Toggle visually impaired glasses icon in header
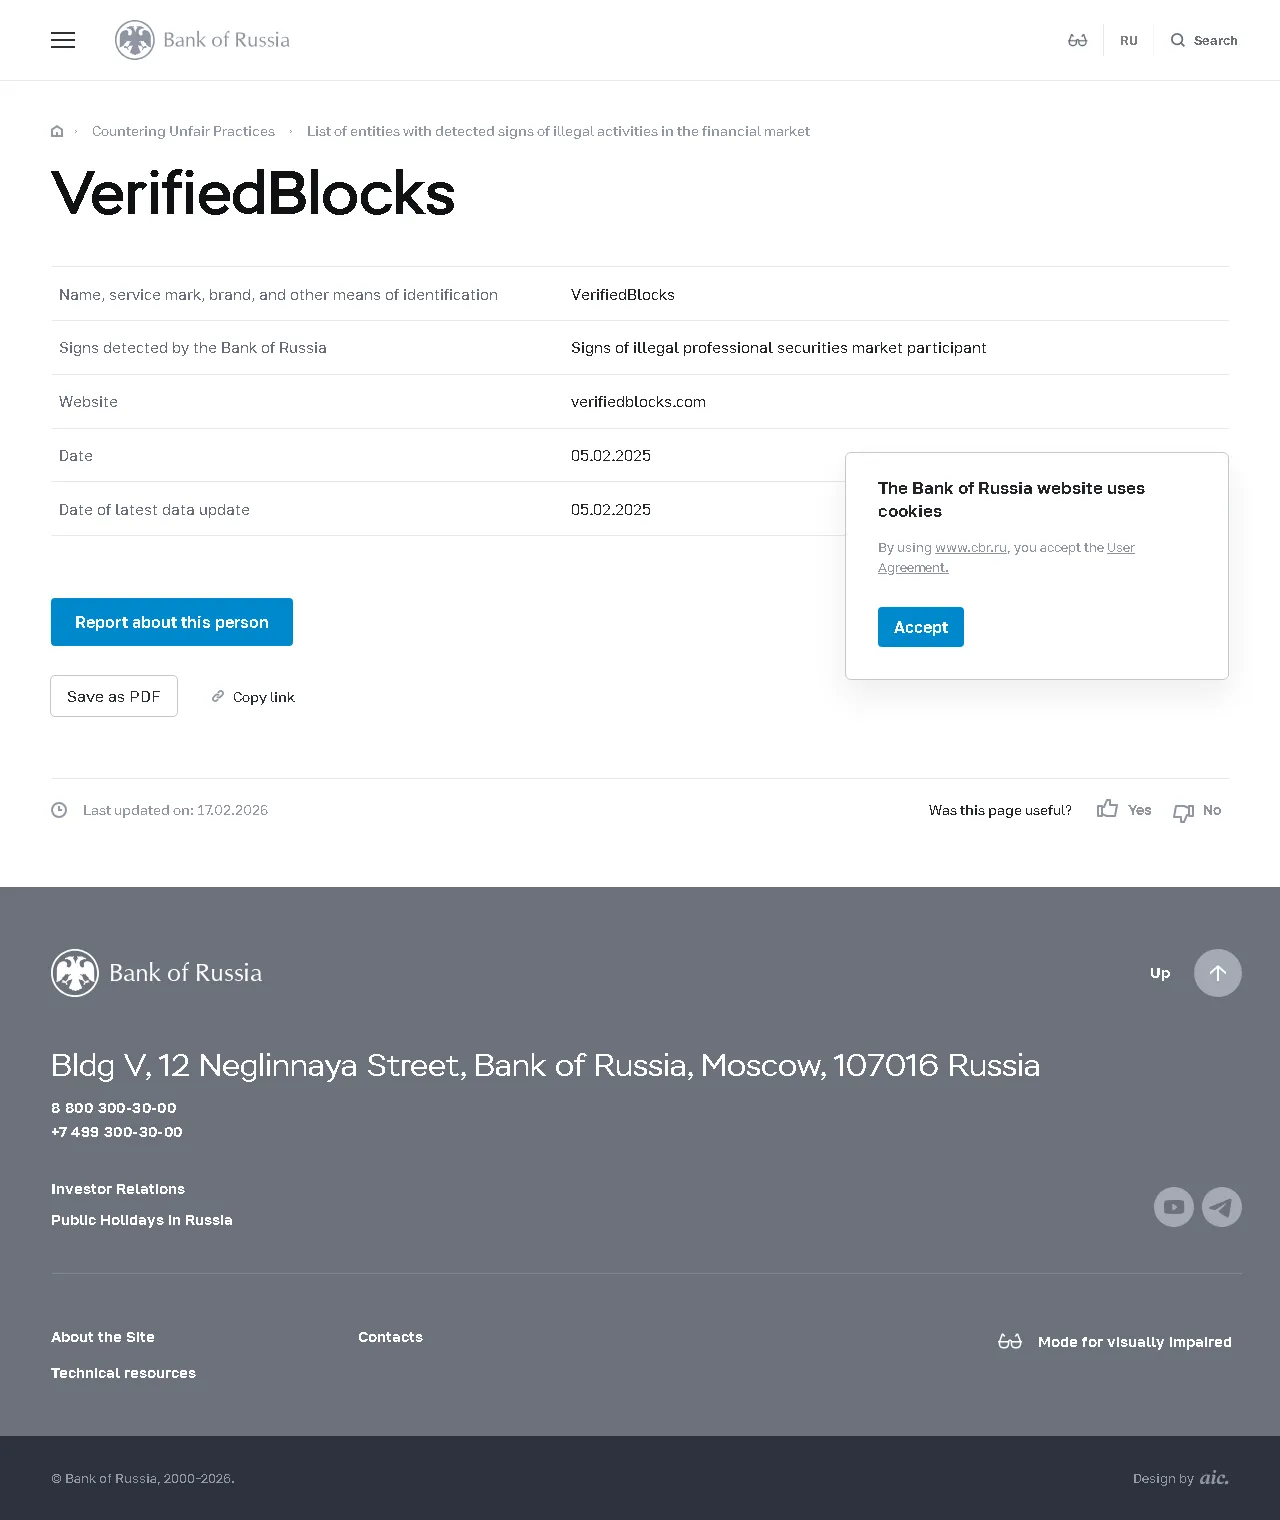 click(1077, 40)
